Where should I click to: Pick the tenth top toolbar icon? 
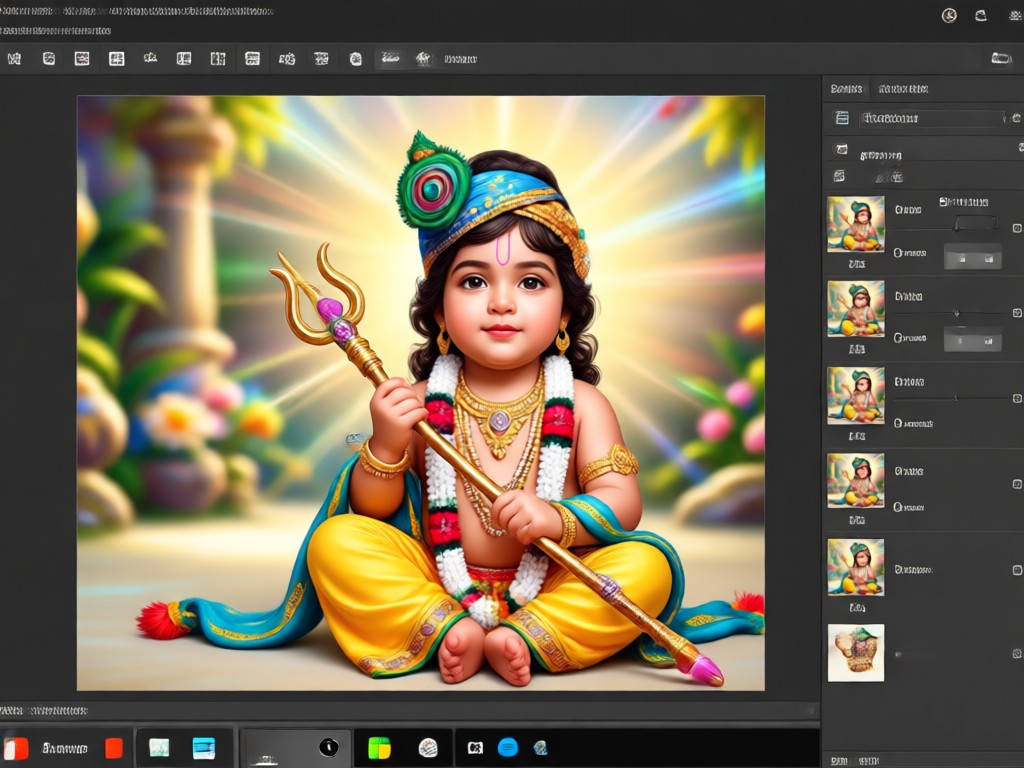[321, 59]
